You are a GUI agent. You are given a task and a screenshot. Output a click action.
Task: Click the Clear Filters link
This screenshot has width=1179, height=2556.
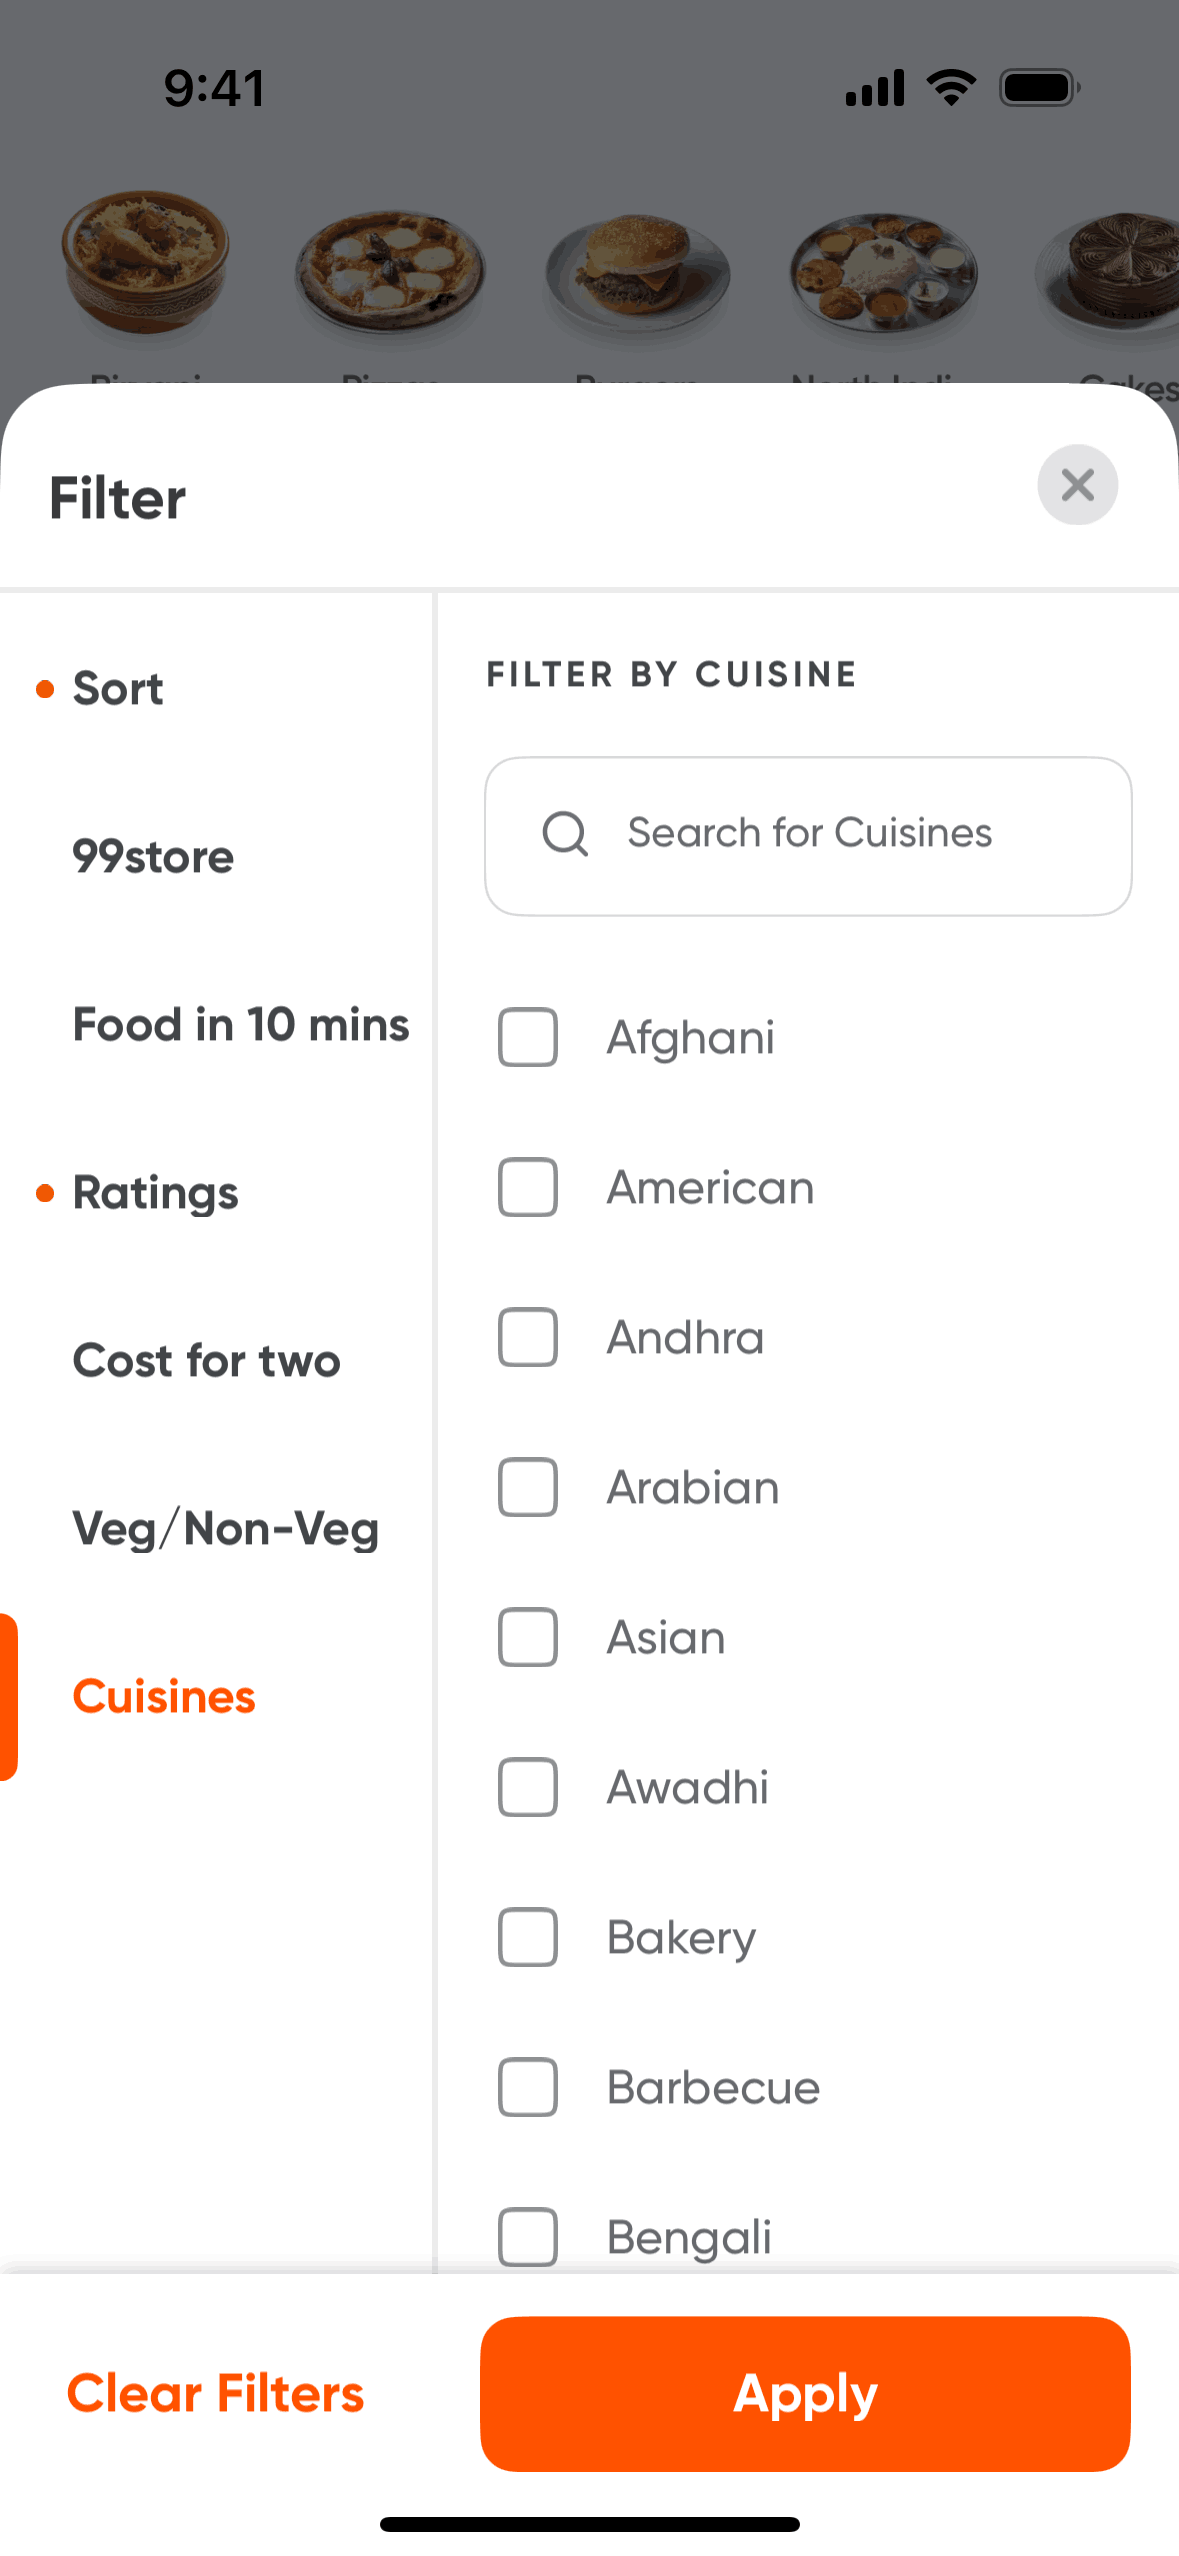tap(216, 2394)
